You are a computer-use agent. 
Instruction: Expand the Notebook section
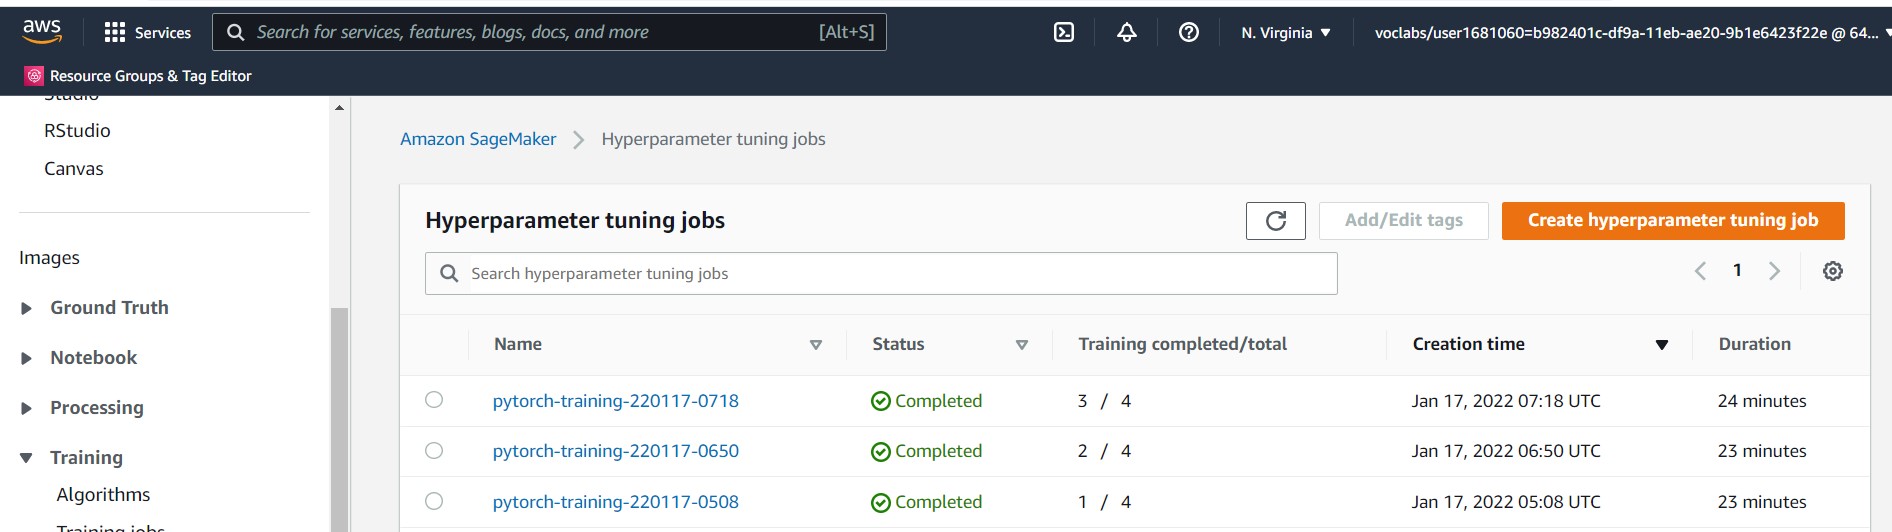[x=27, y=359]
